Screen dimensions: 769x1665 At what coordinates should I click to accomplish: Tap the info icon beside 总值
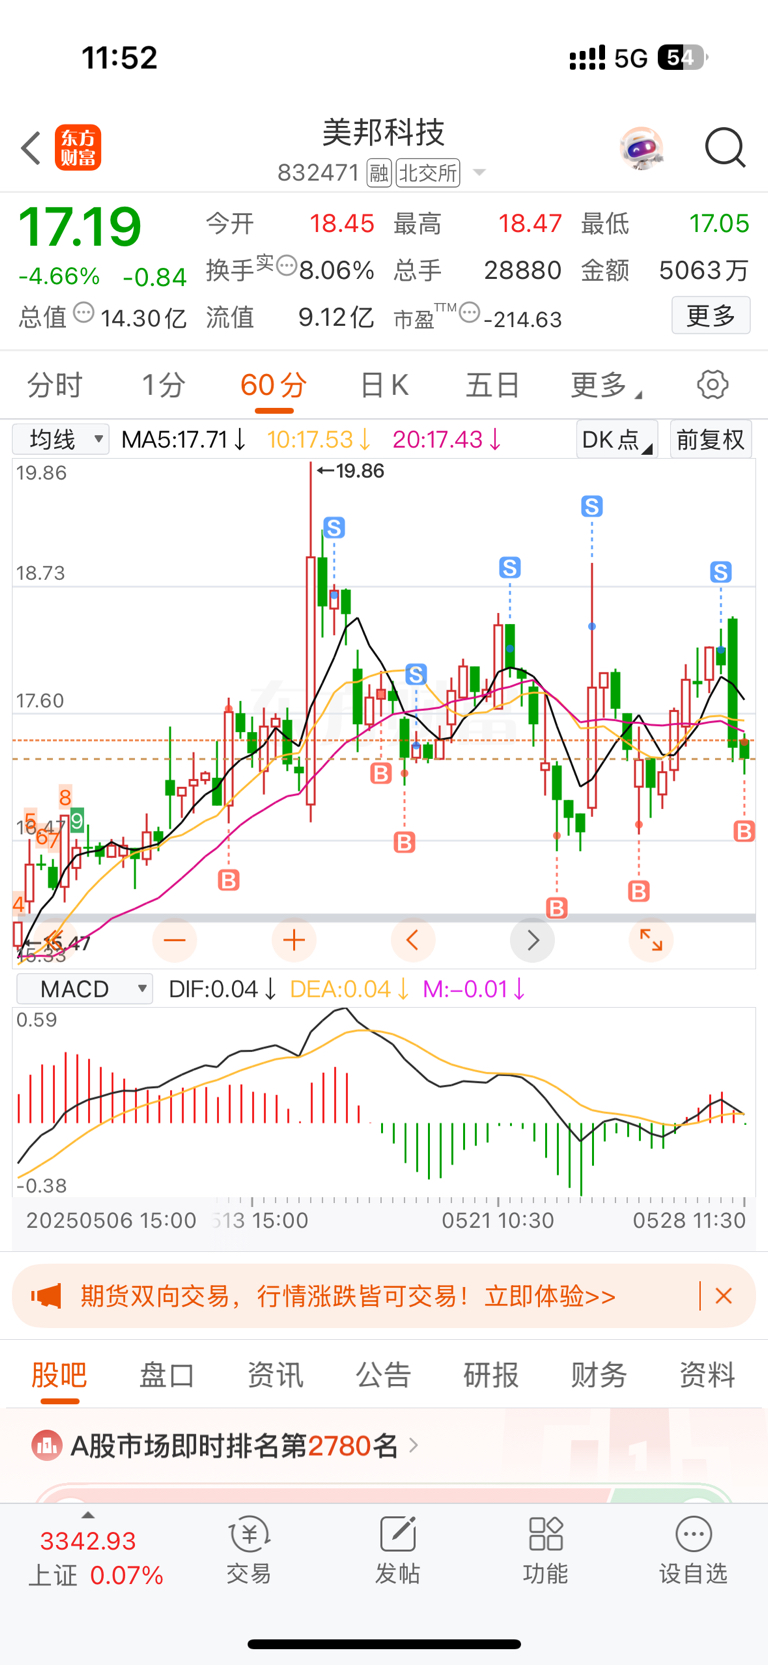(x=84, y=313)
